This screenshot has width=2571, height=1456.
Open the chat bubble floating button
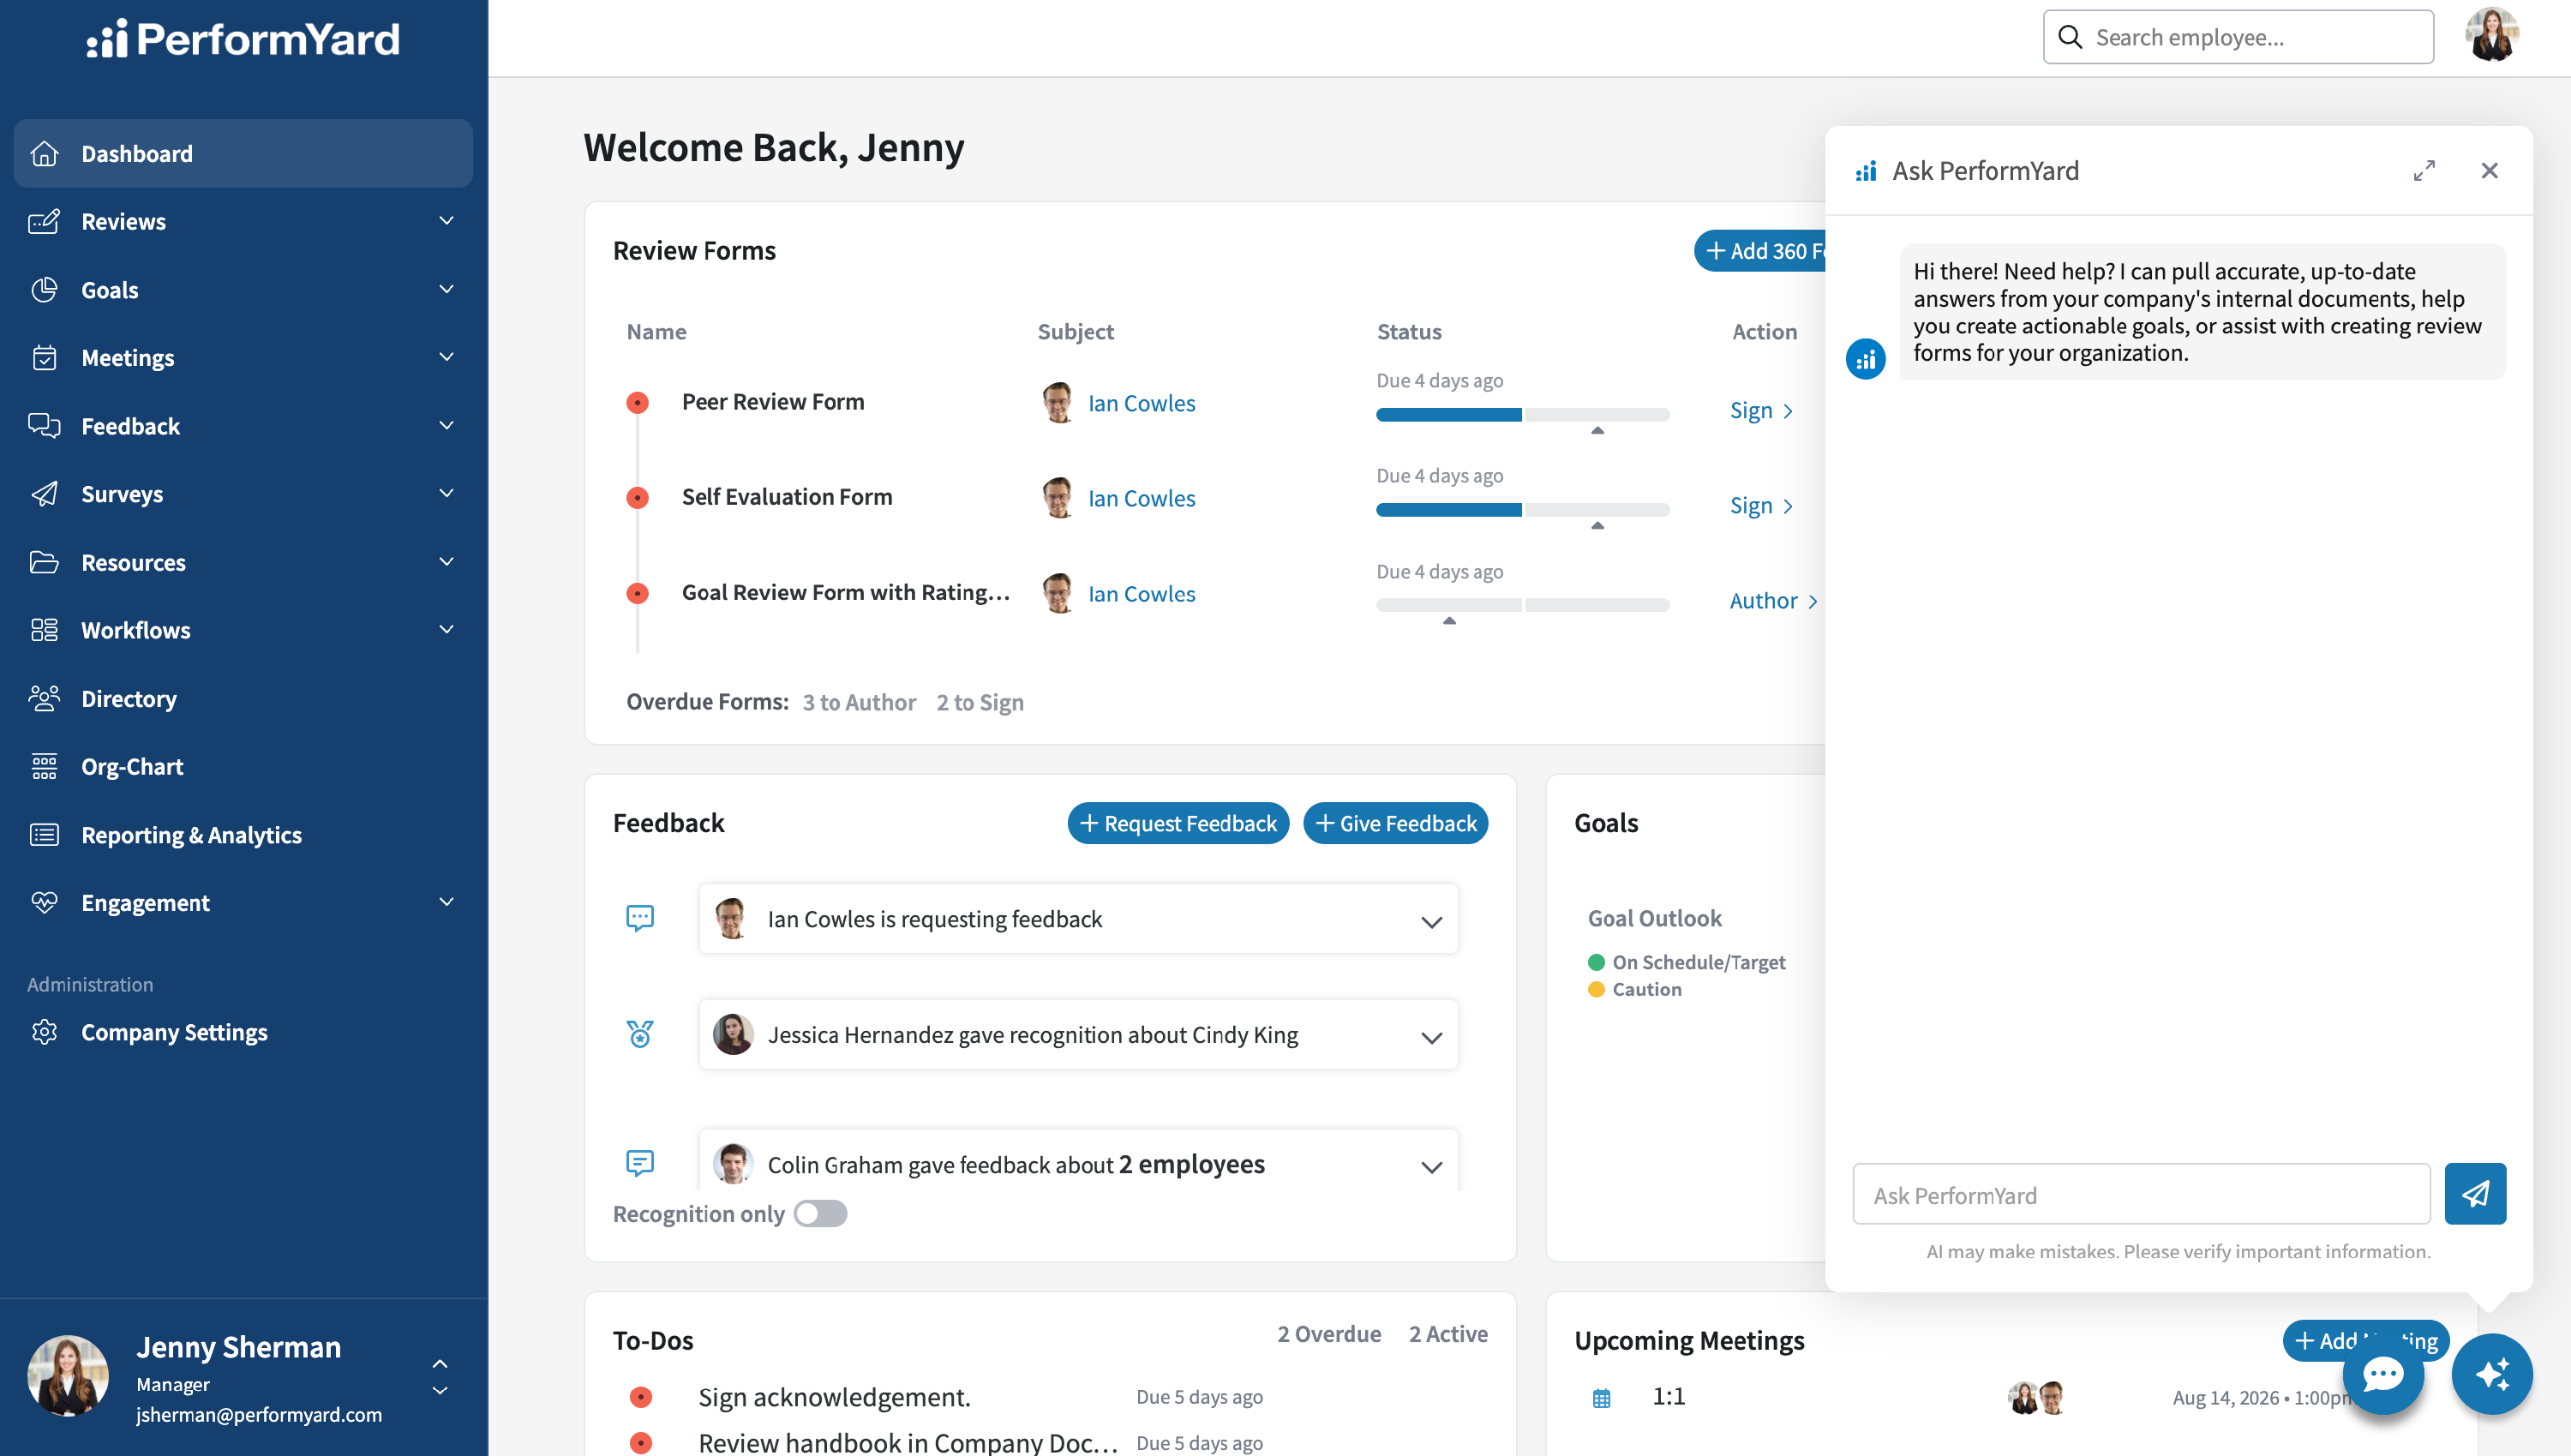(2383, 1374)
